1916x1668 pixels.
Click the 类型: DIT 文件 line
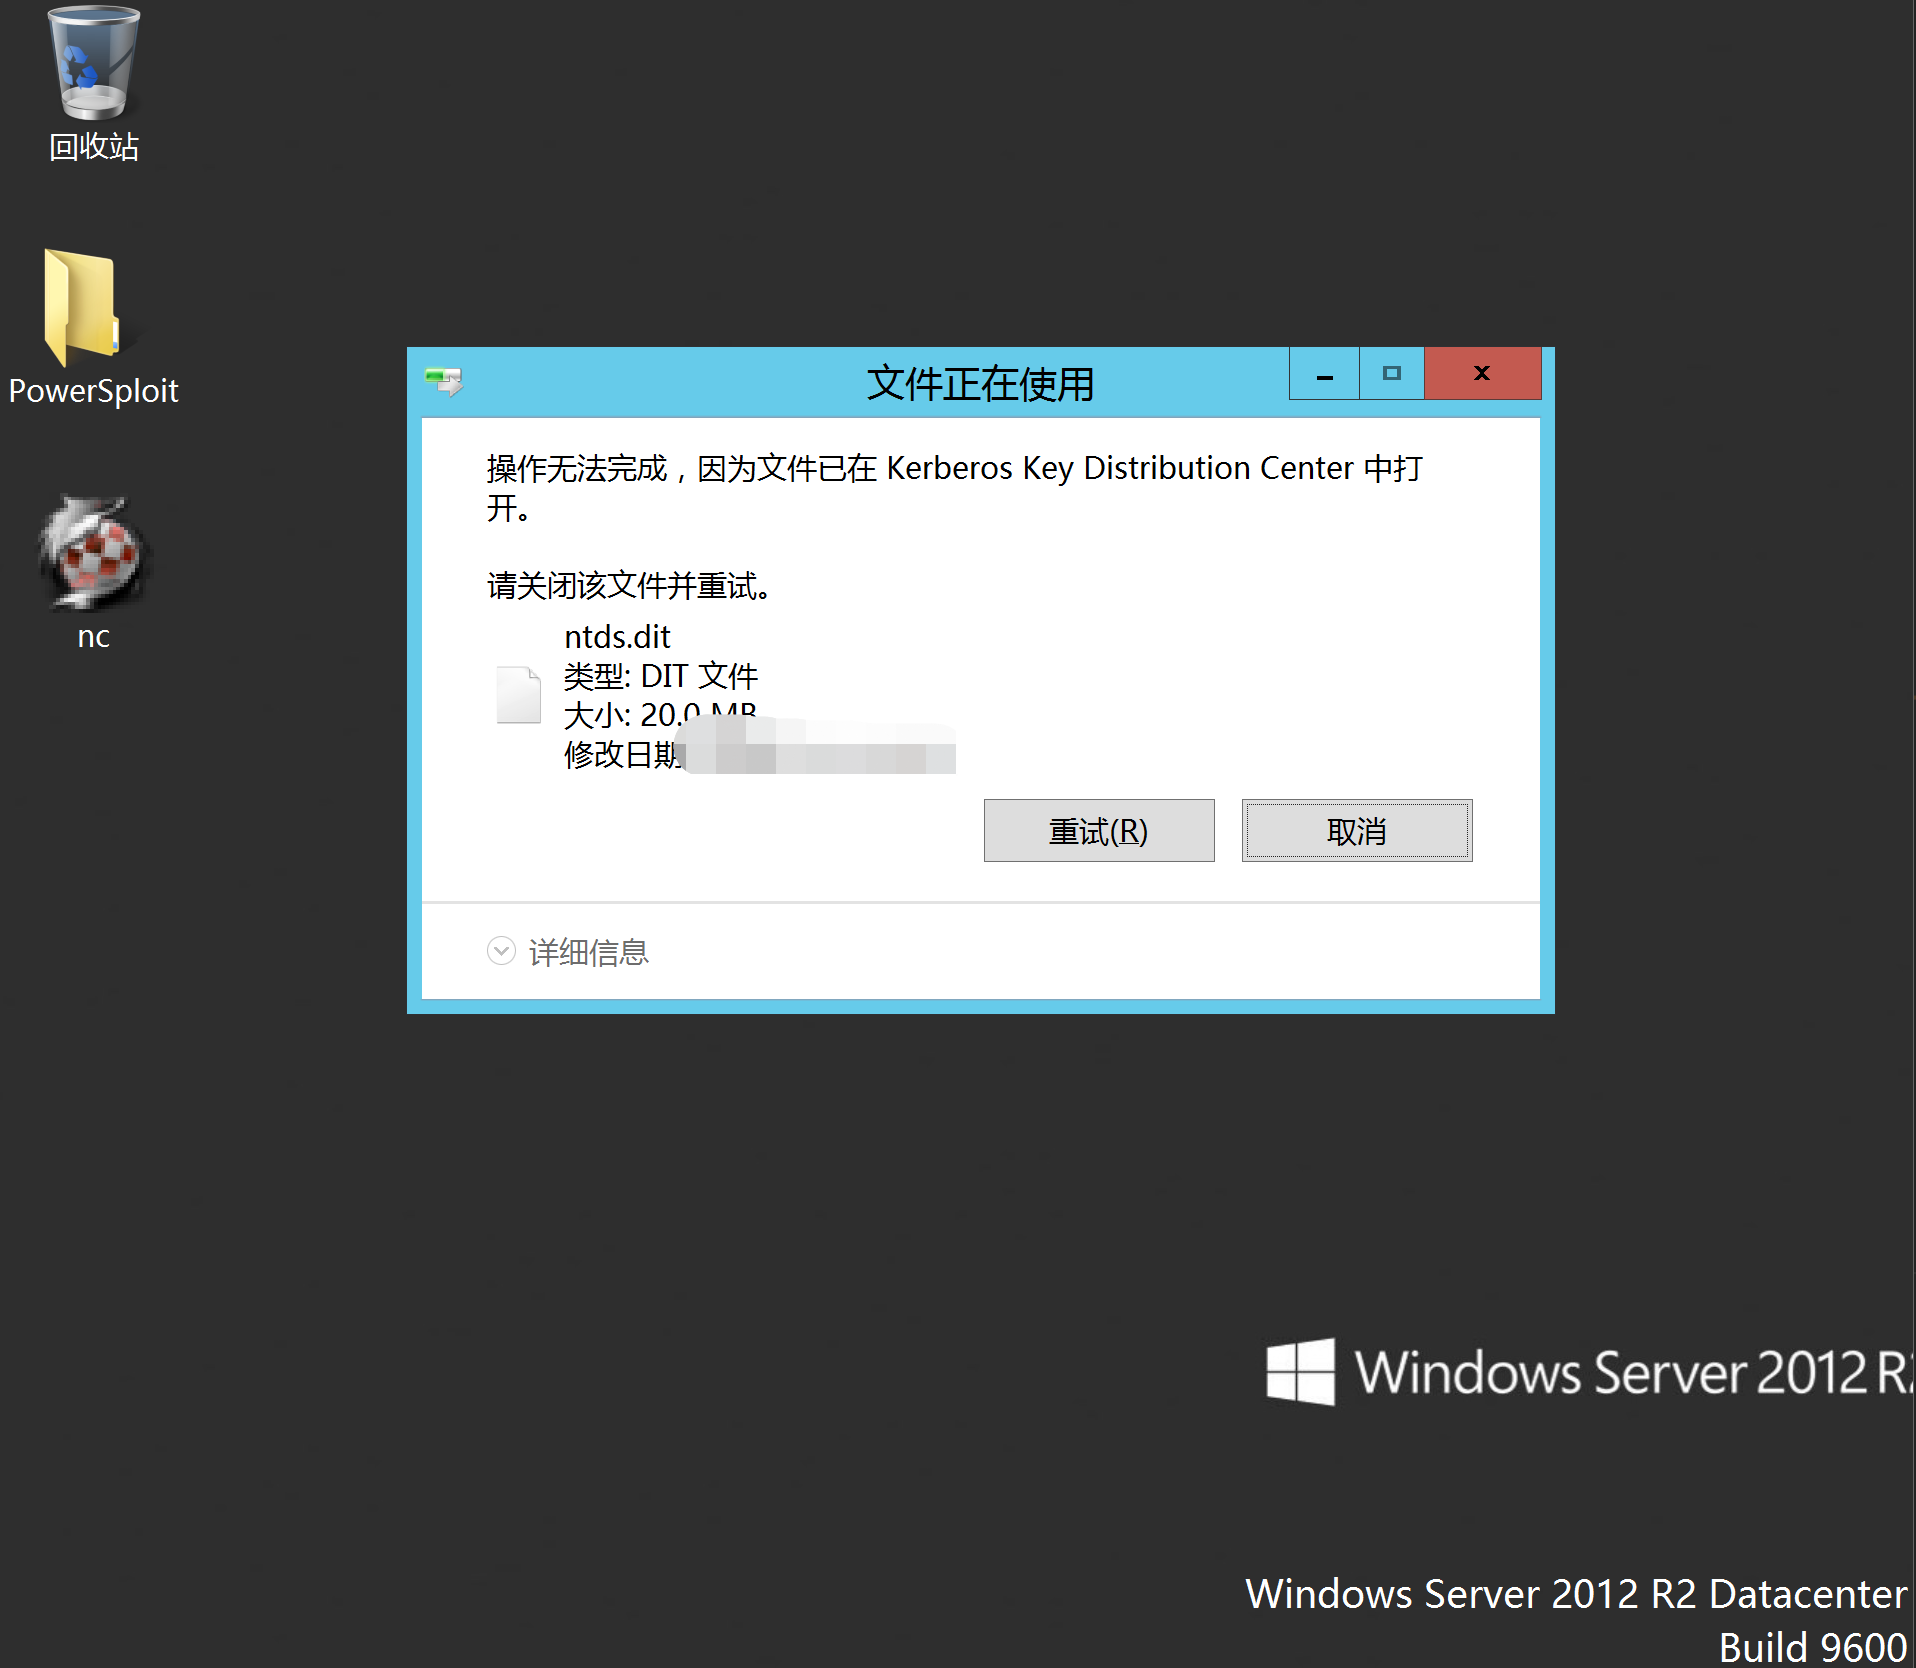pos(660,677)
